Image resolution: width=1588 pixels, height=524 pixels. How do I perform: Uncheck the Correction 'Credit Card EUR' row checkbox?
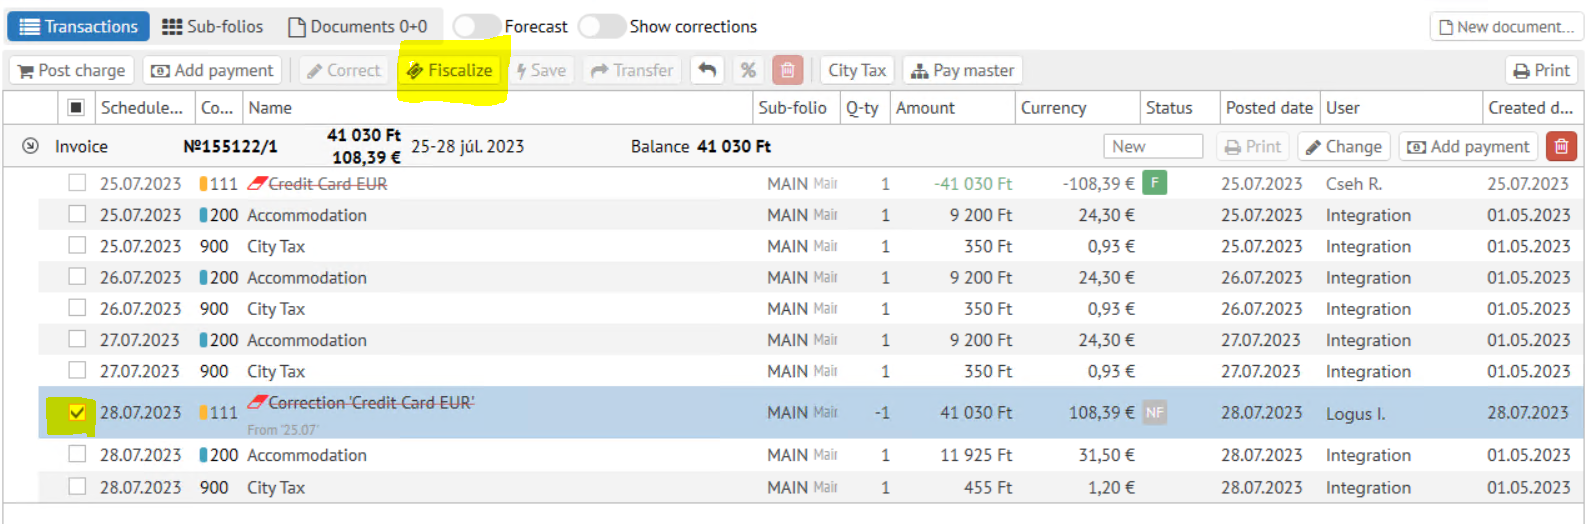point(77,412)
